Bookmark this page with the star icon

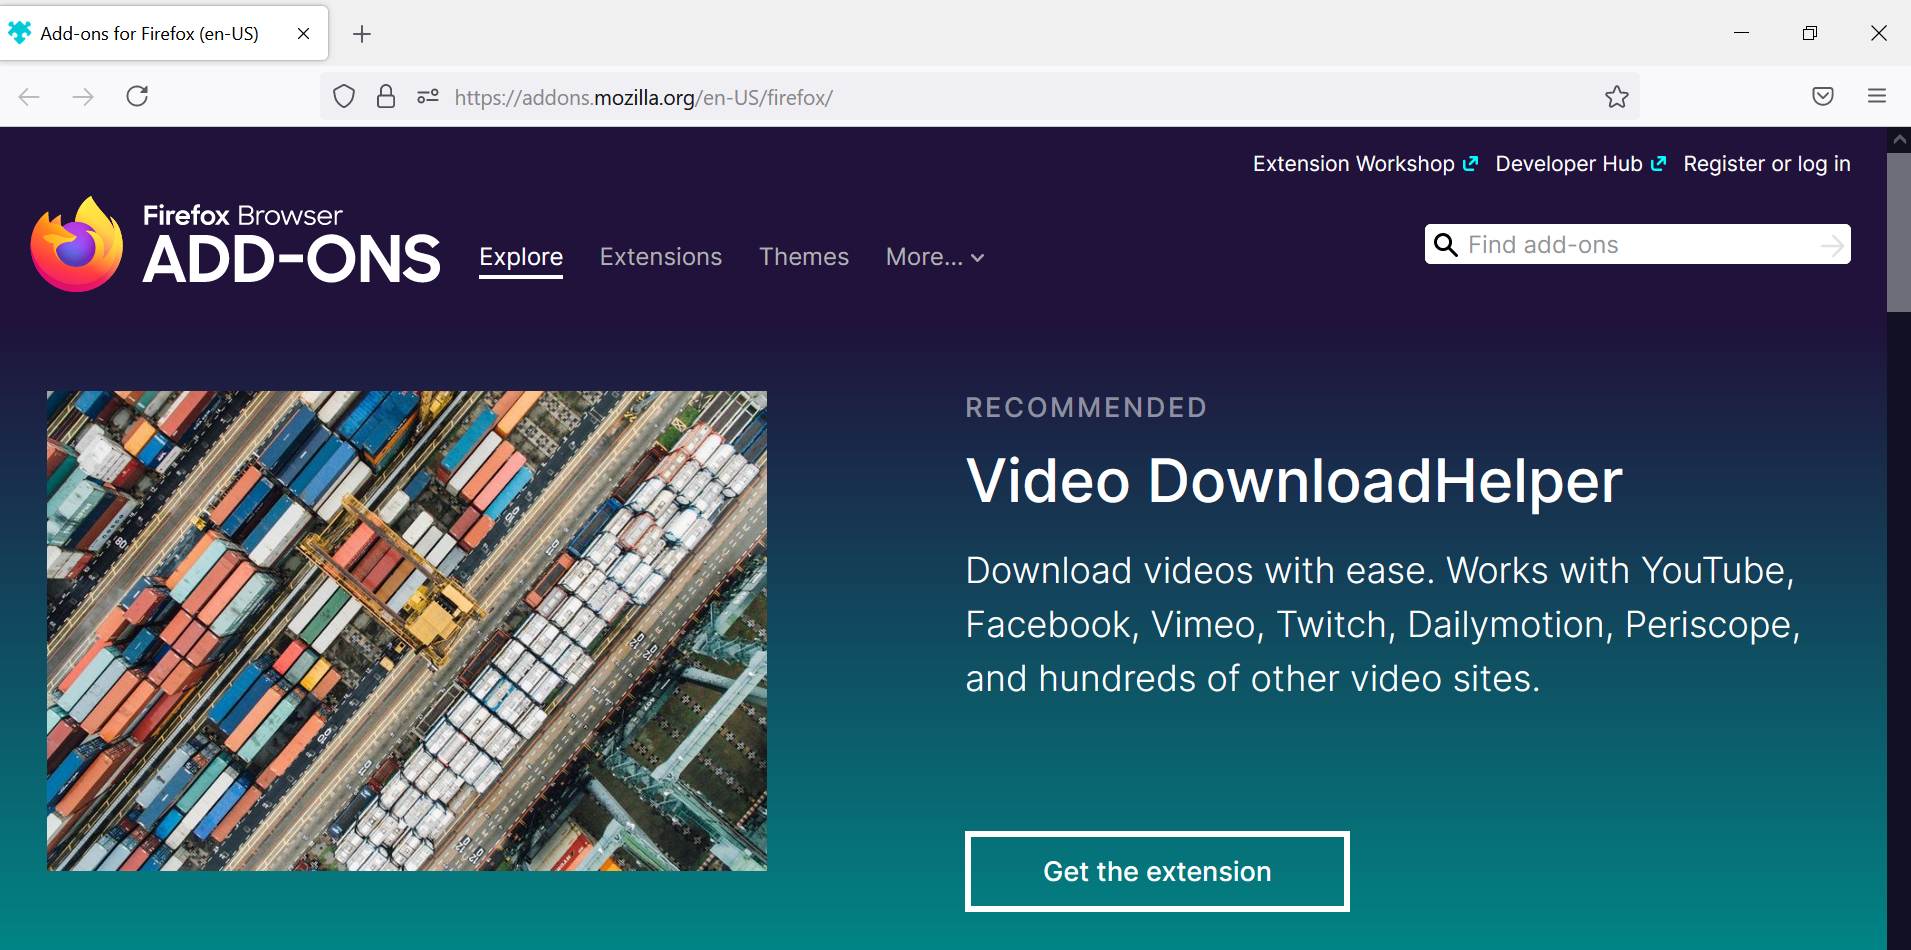pyautogui.click(x=1617, y=97)
